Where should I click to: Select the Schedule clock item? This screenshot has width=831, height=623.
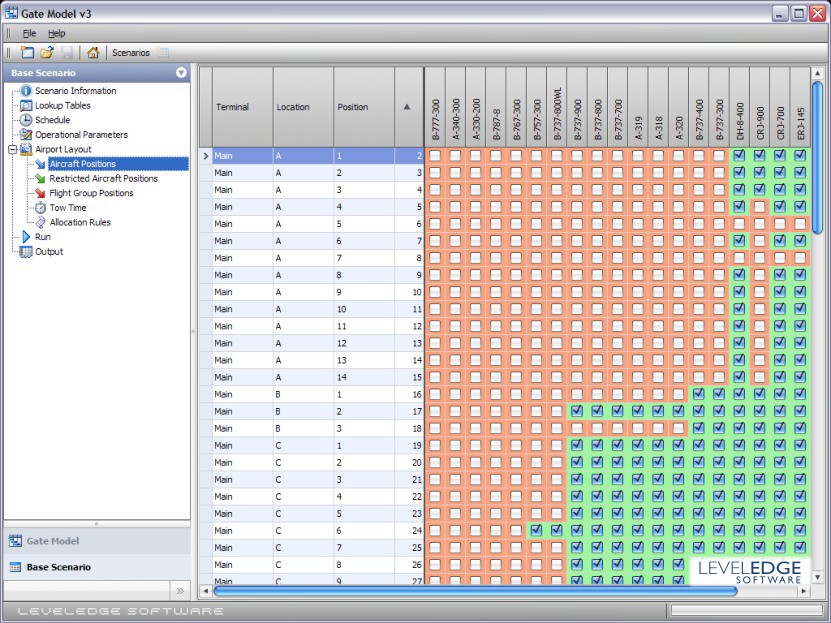[52, 120]
